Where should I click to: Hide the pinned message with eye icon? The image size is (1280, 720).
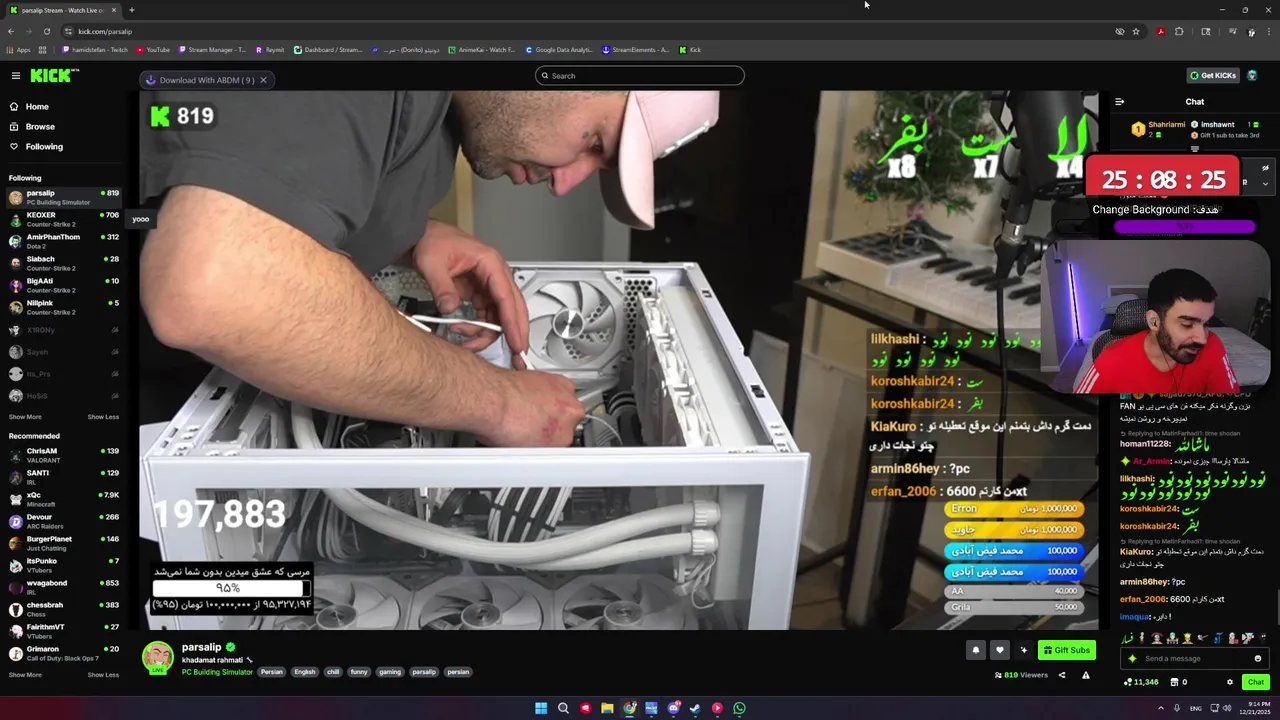1265,168
